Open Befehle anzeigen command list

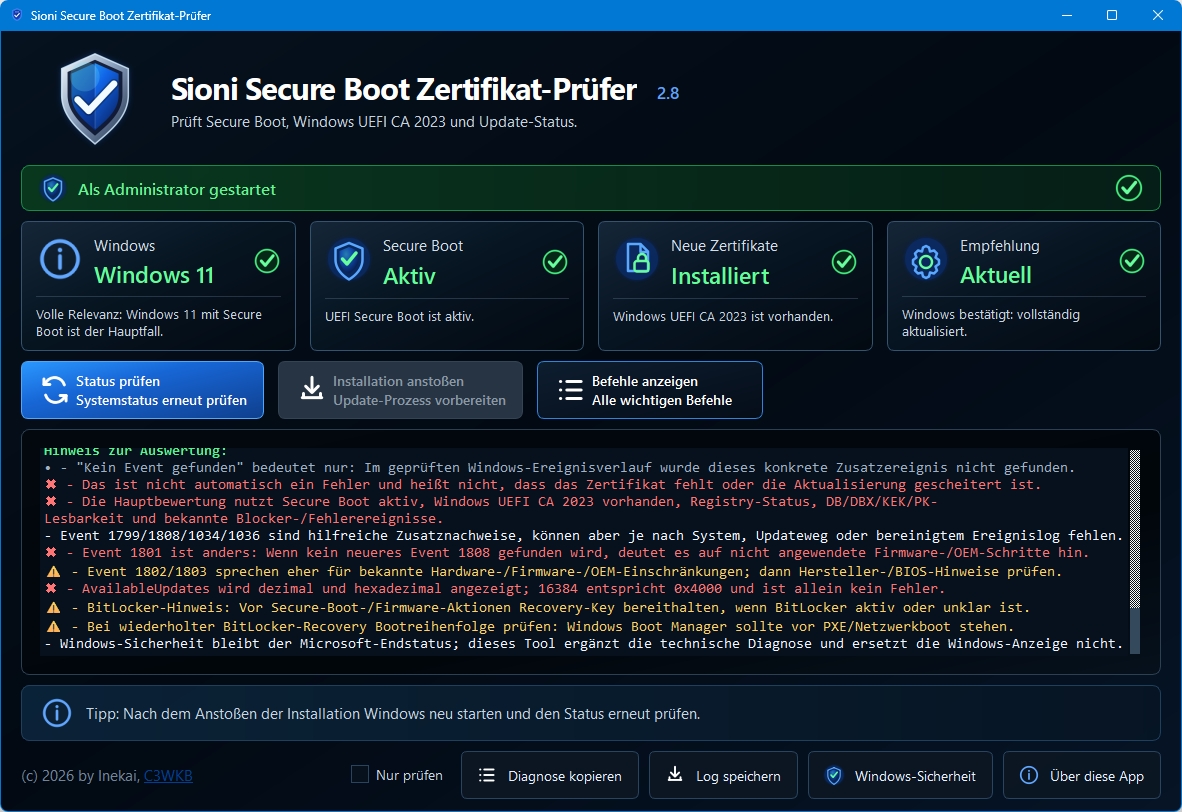coord(650,390)
